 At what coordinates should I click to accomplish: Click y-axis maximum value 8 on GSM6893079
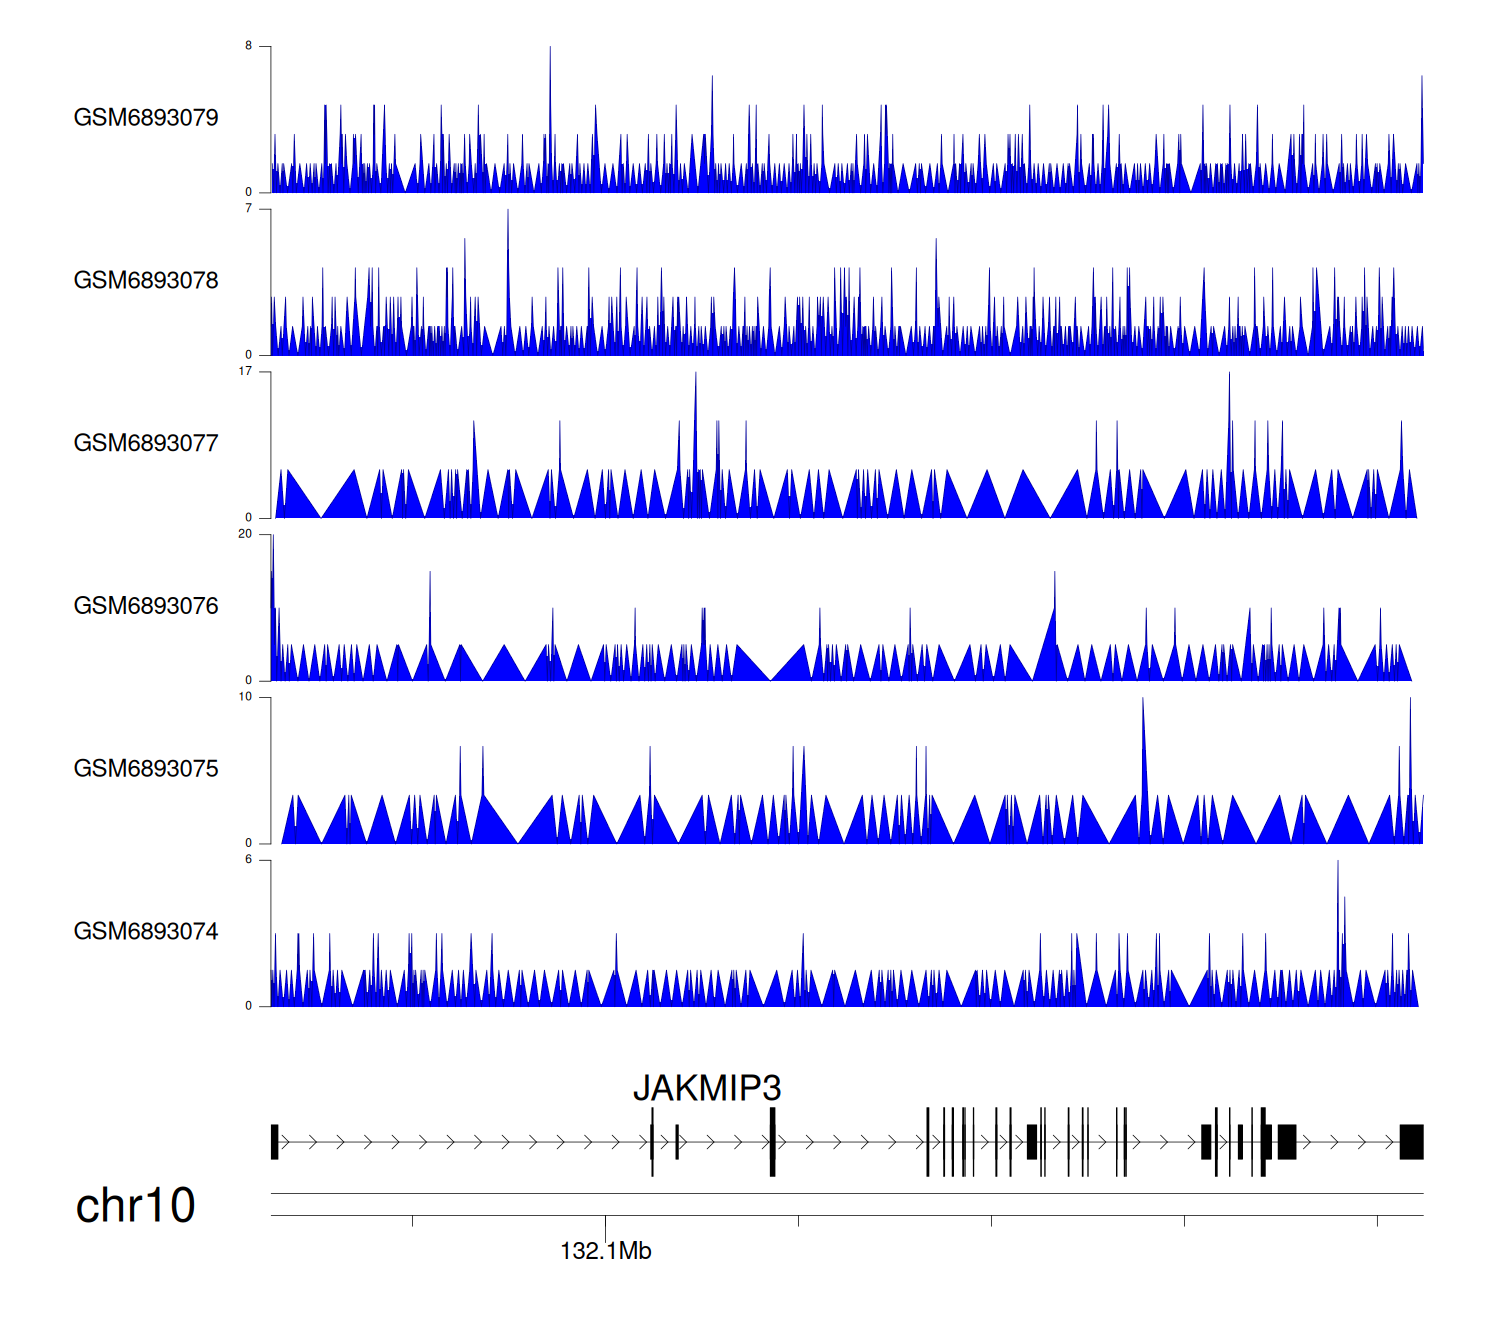[248, 46]
